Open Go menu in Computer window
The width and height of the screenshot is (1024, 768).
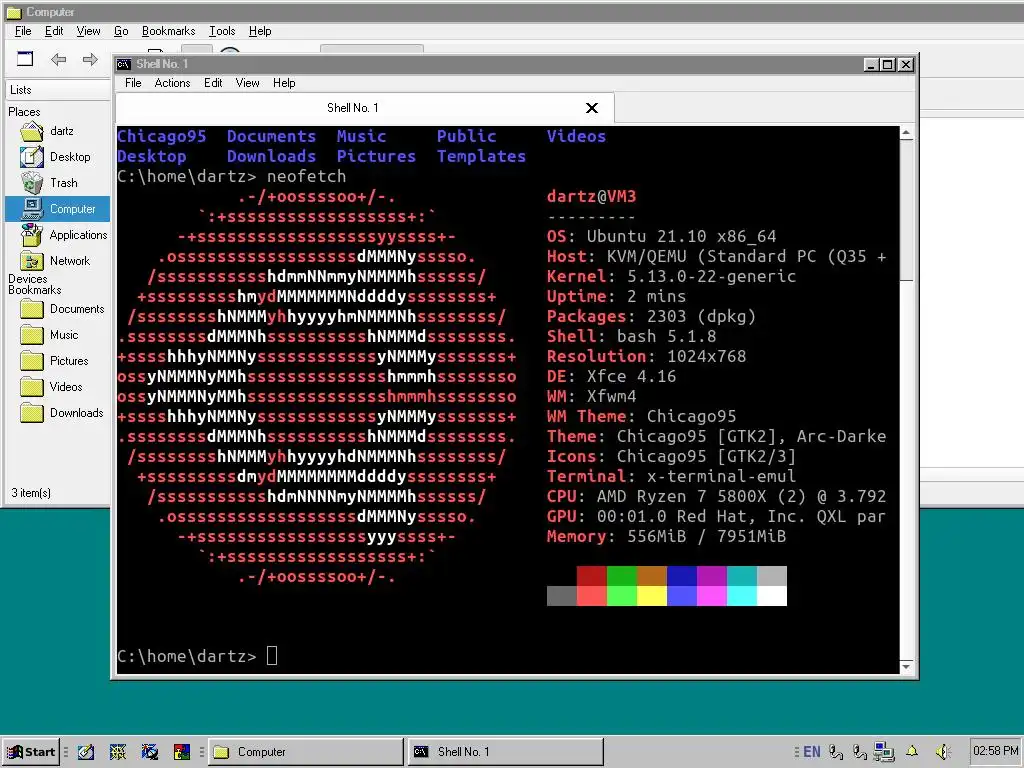pos(121,31)
